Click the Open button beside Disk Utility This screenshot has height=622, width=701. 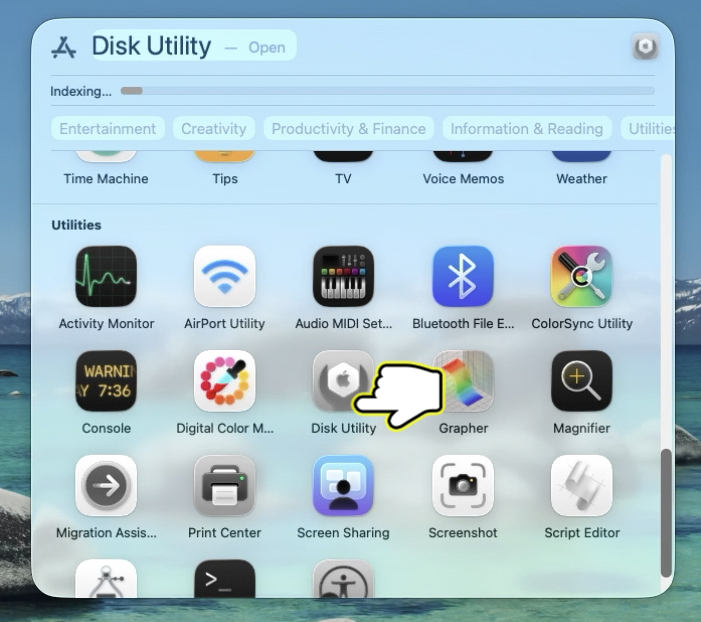click(x=266, y=47)
